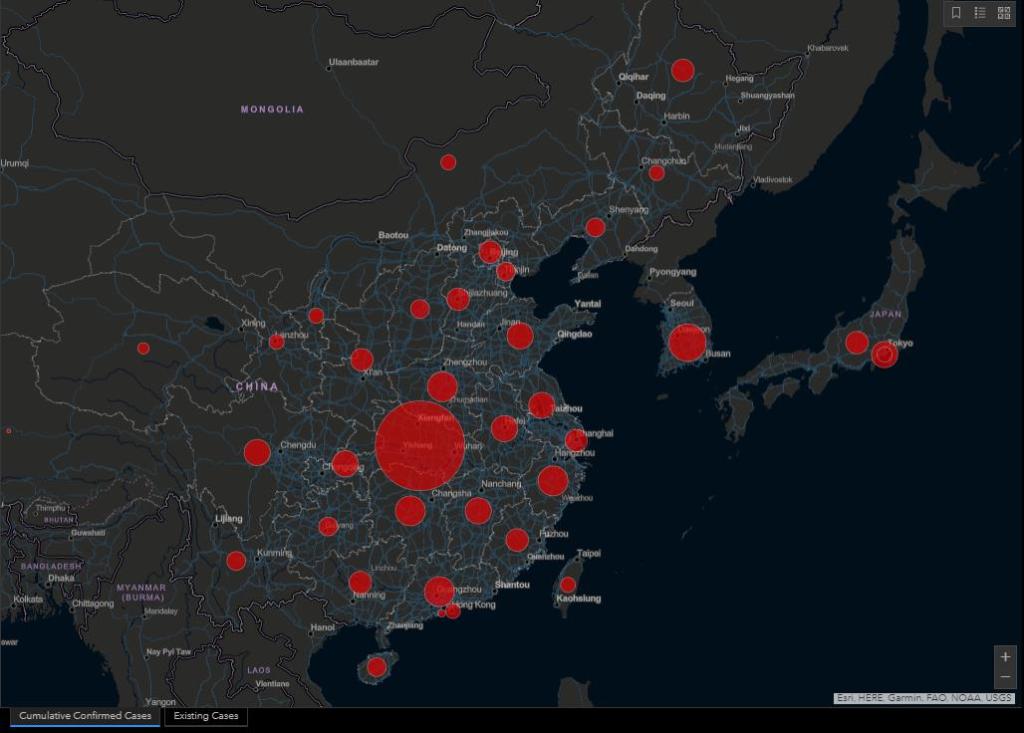
Task: Switch to Existing Cases tab
Action: click(x=206, y=716)
